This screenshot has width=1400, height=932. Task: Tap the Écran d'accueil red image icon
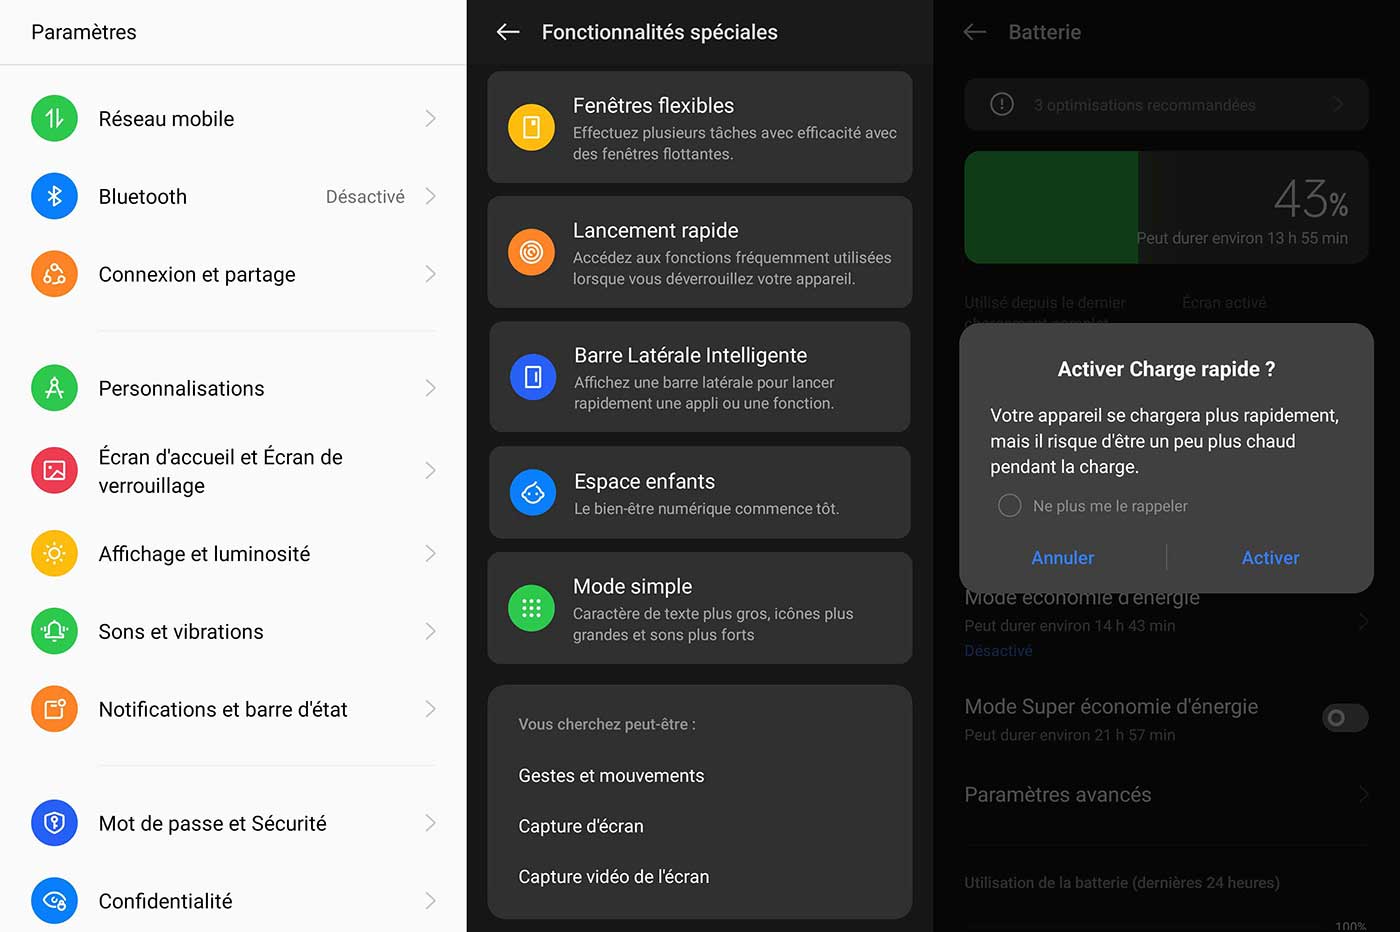click(54, 470)
